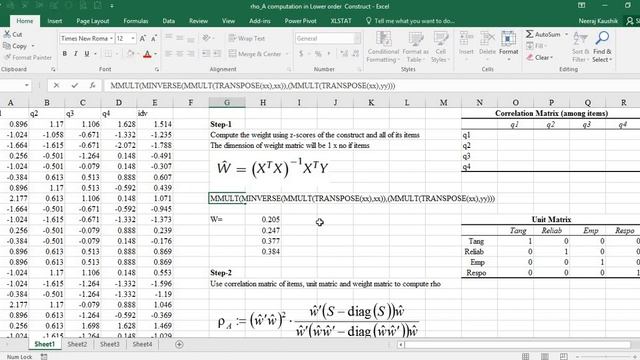Open the XLSTAT tab
Screen dimensions: 640x360
coord(341,21)
